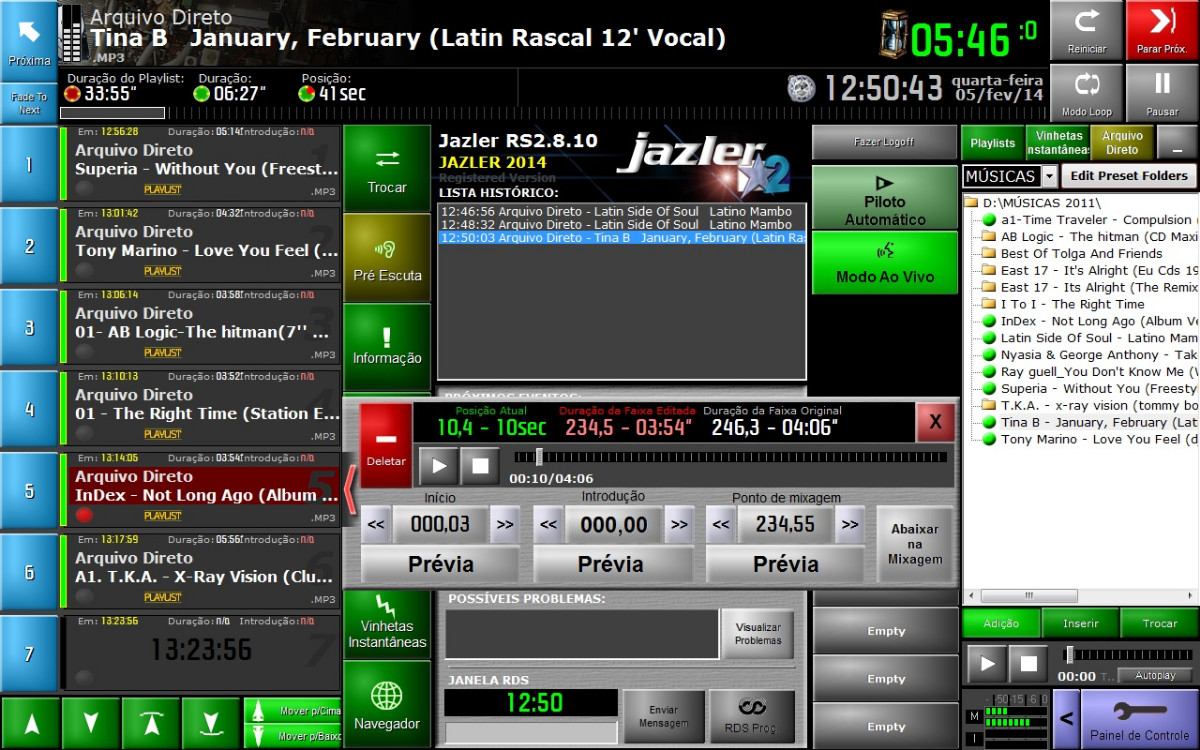
Task: Play track in the editor popup
Action: pos(438,466)
